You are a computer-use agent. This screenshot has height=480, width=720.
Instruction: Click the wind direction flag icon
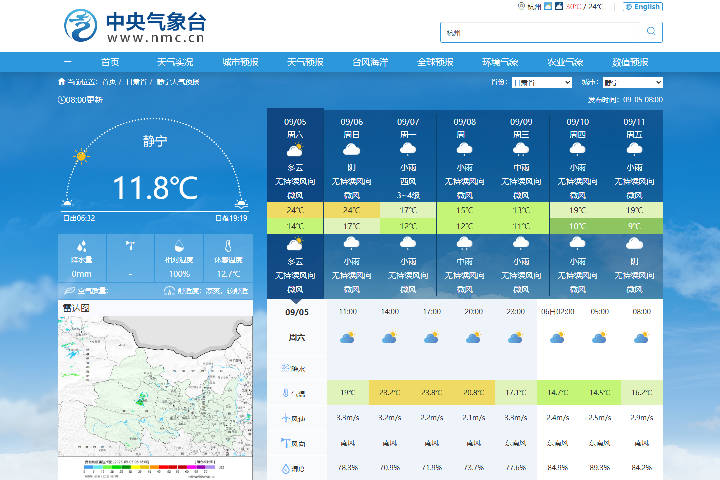click(130, 246)
